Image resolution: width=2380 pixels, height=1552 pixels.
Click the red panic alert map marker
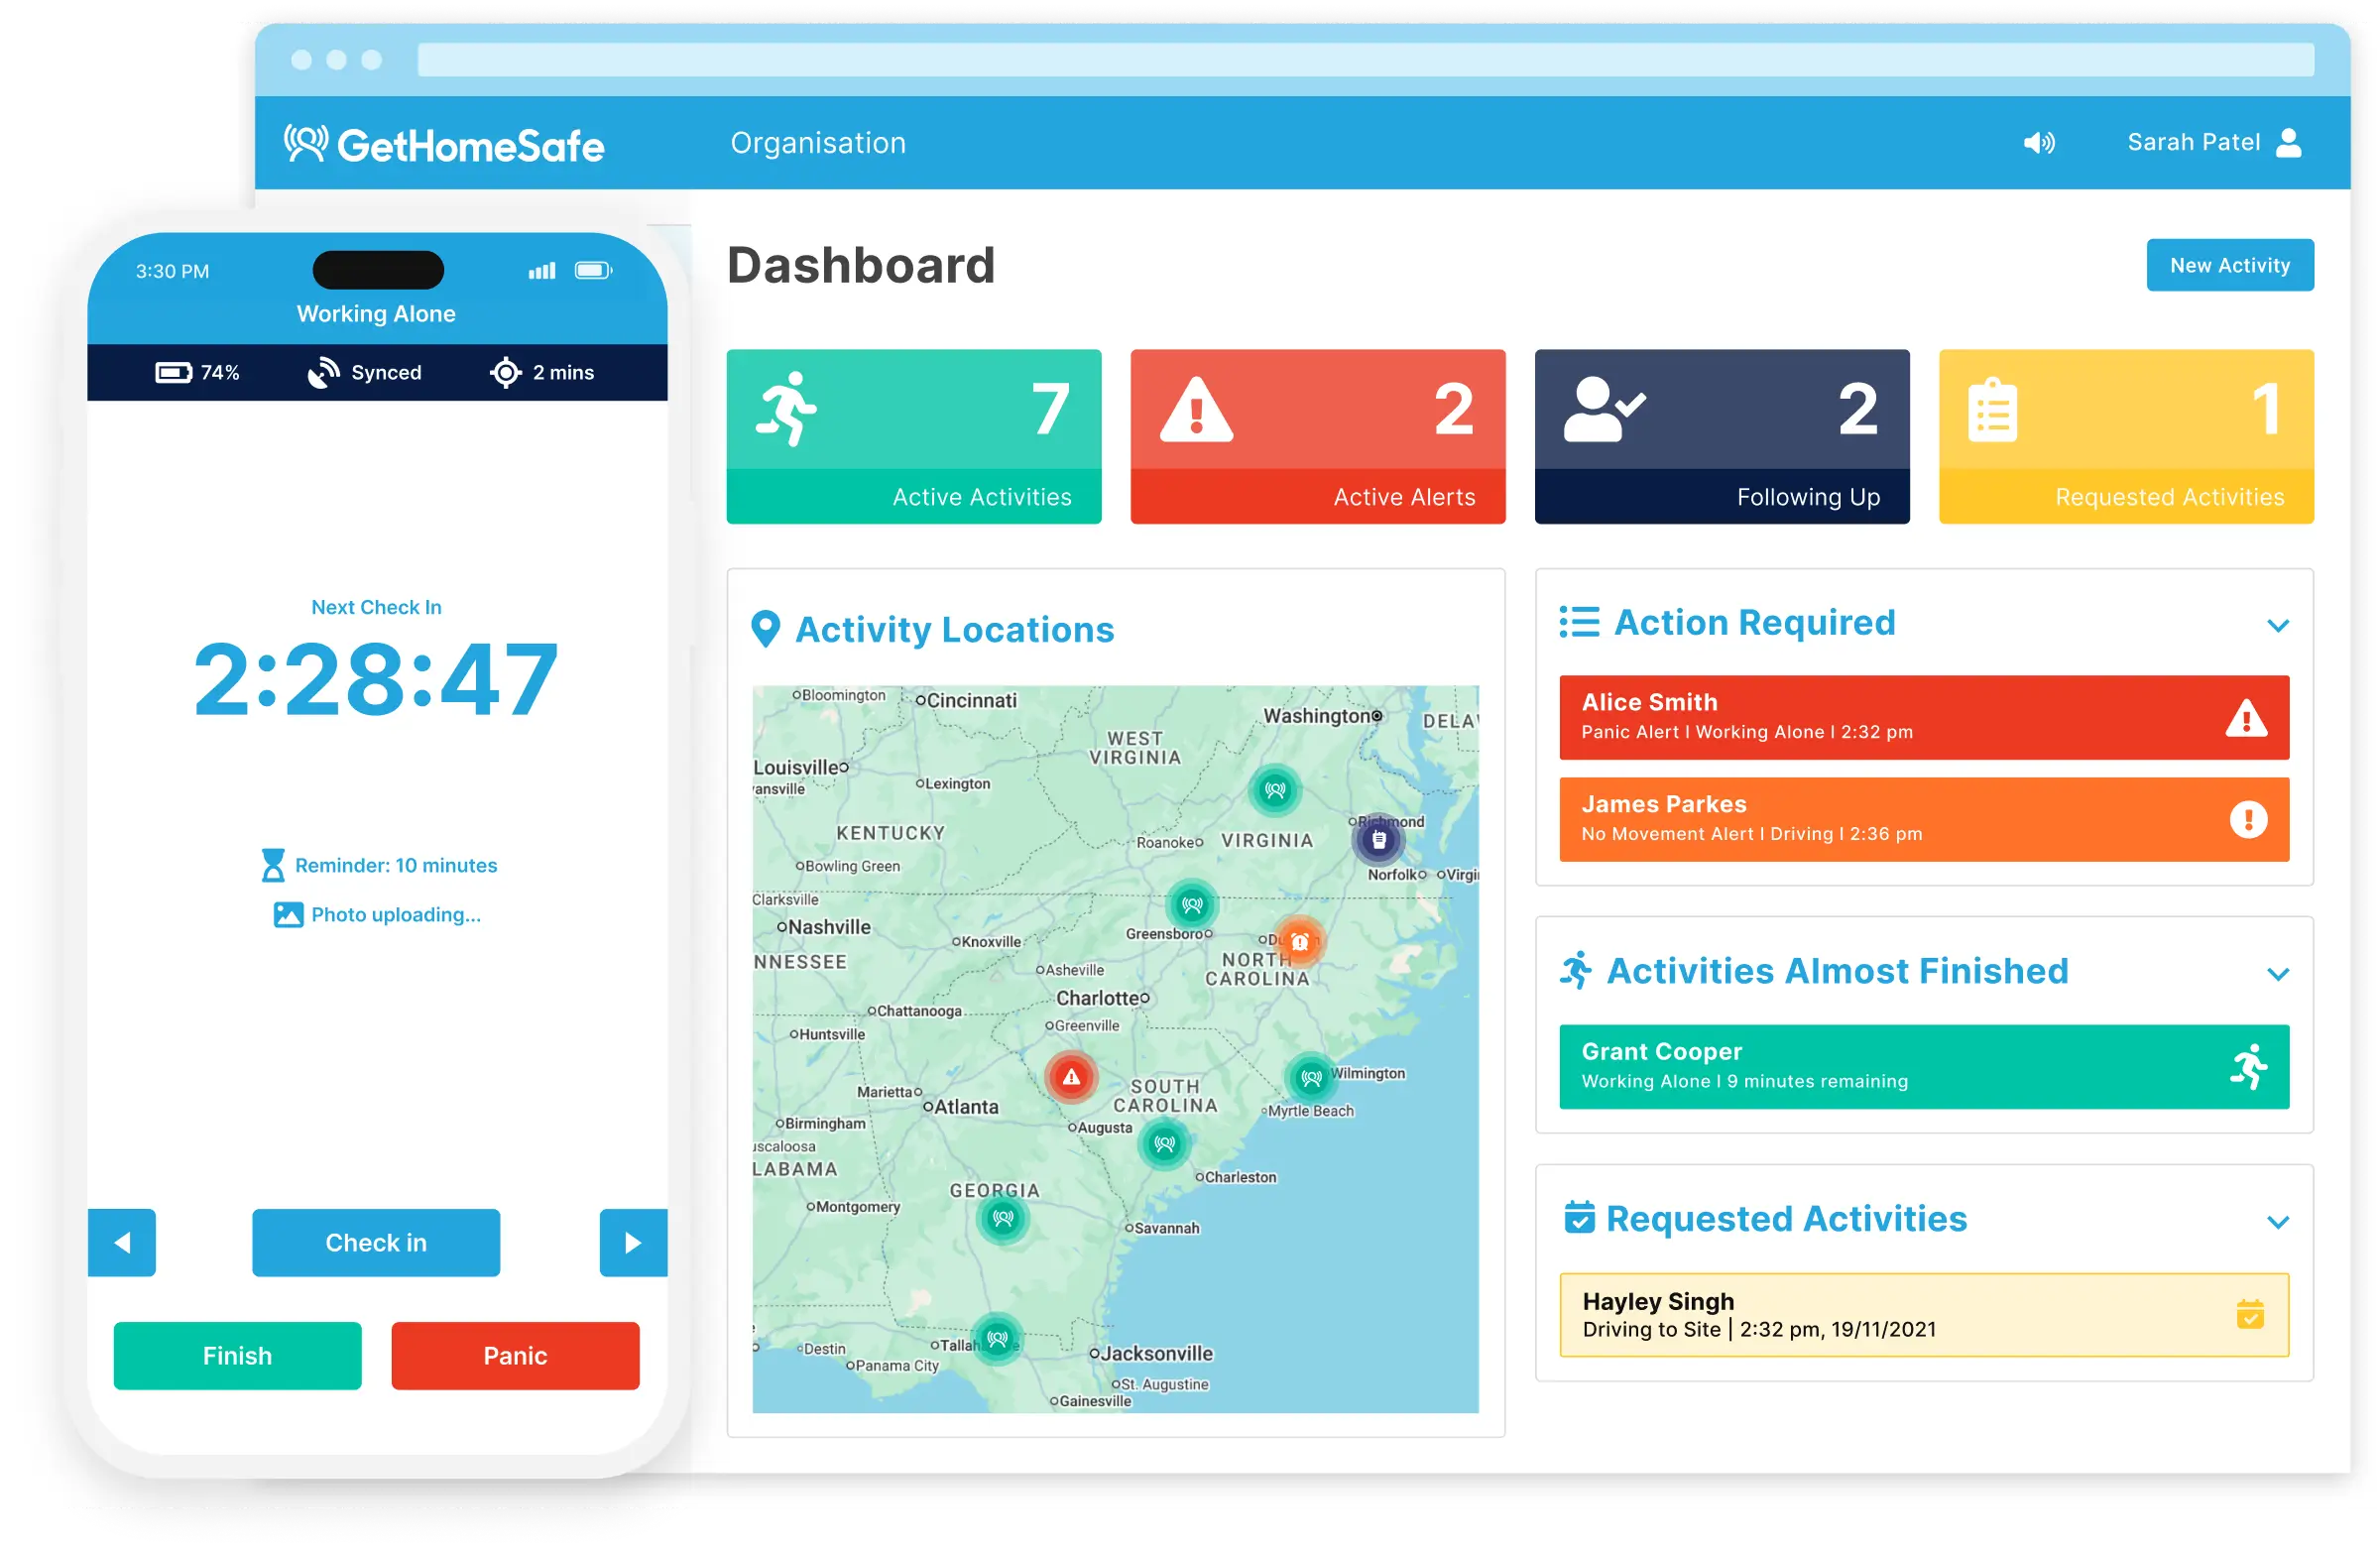1071,1077
